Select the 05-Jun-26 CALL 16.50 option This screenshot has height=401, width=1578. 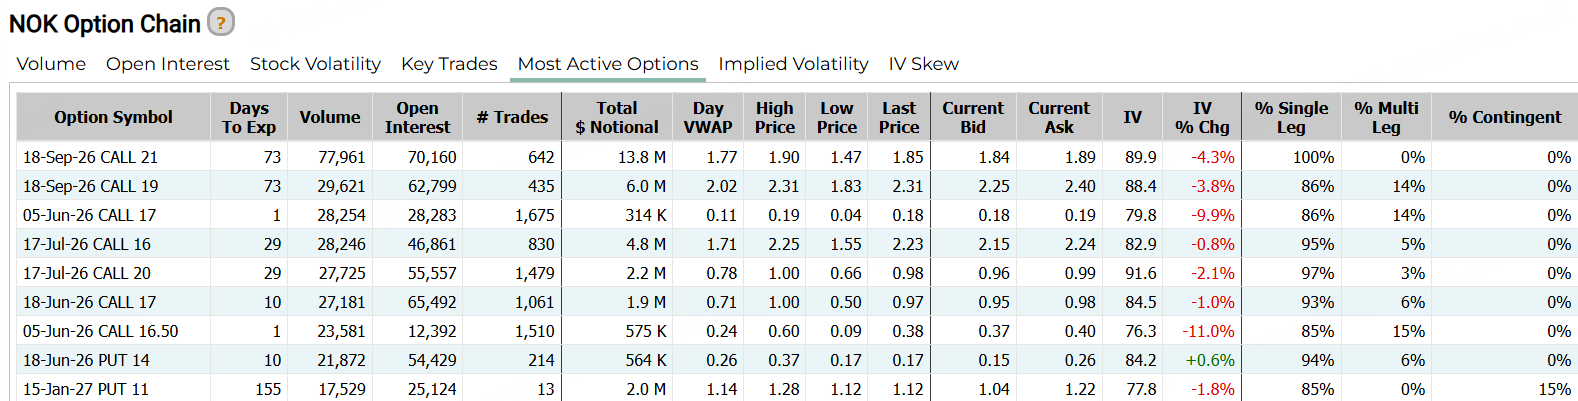point(100,331)
